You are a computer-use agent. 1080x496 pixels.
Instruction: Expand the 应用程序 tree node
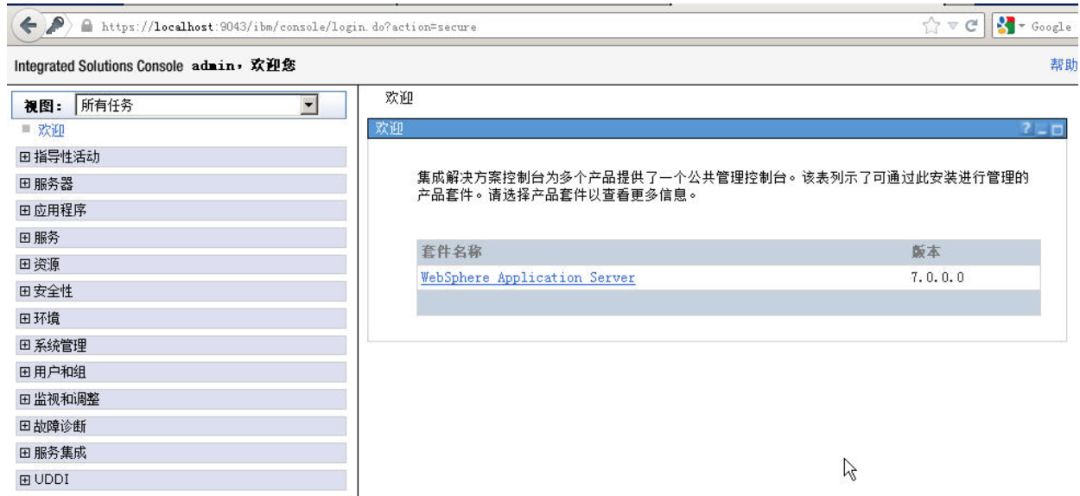pyautogui.click(x=25, y=211)
